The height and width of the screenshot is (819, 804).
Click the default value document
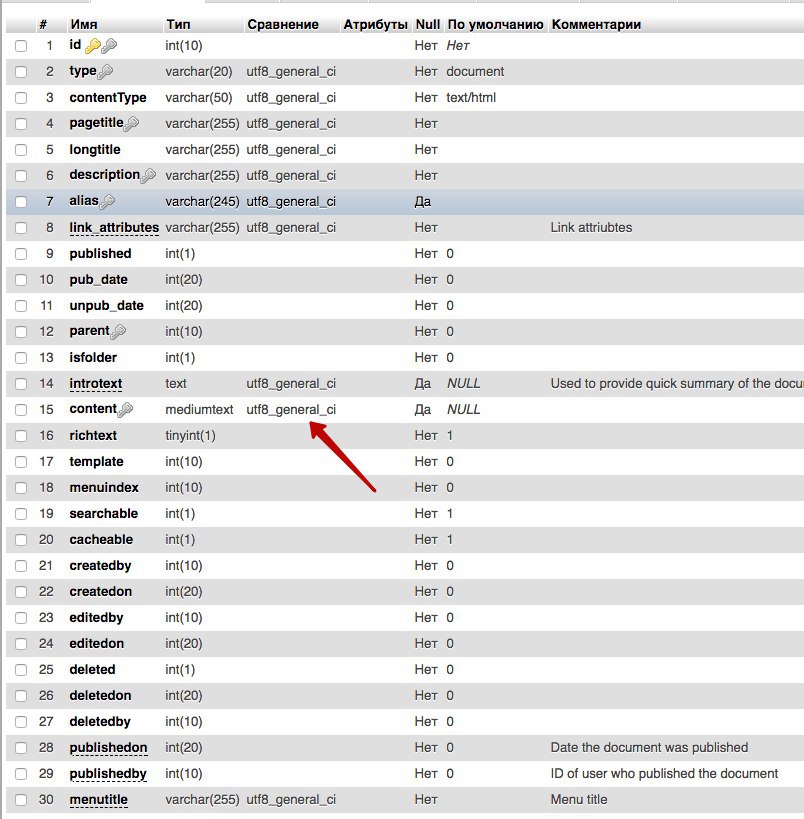(475, 72)
